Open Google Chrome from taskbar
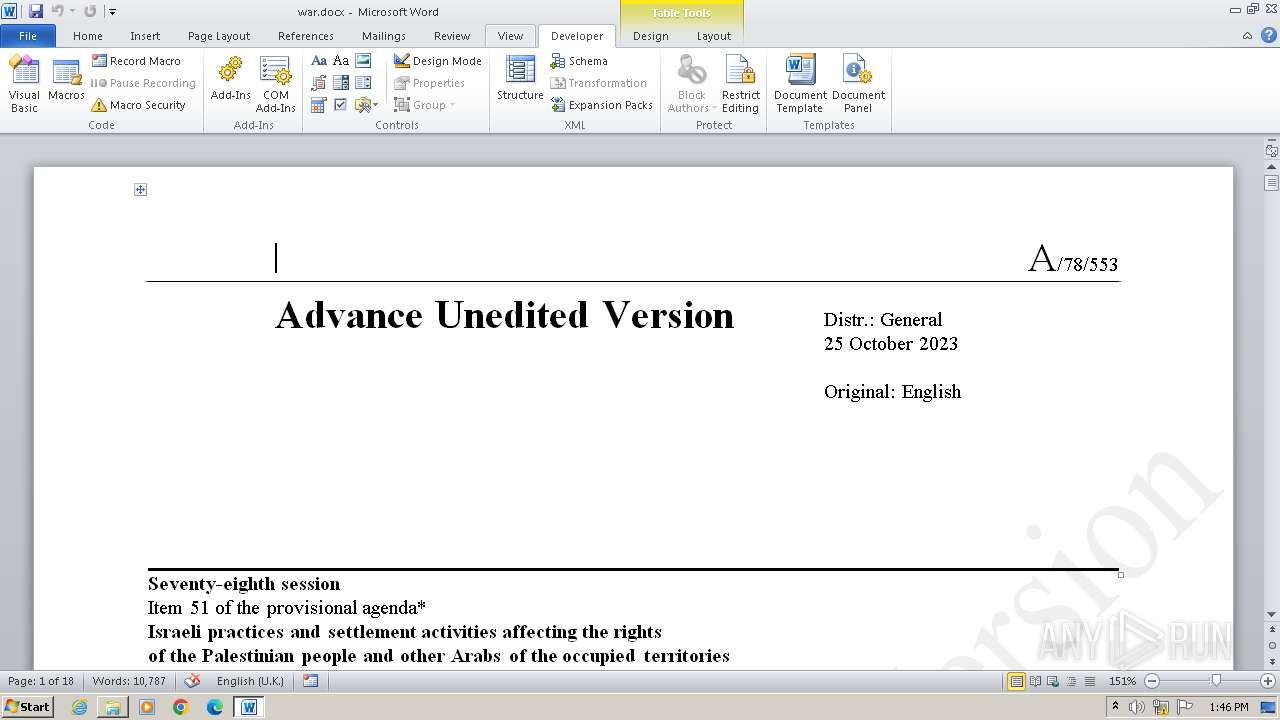The width and height of the screenshot is (1280, 720). pyautogui.click(x=181, y=707)
